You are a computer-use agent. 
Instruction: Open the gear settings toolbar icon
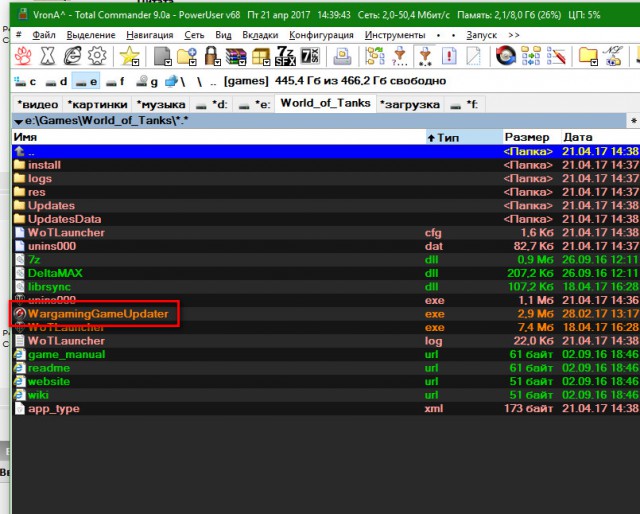tap(97, 56)
